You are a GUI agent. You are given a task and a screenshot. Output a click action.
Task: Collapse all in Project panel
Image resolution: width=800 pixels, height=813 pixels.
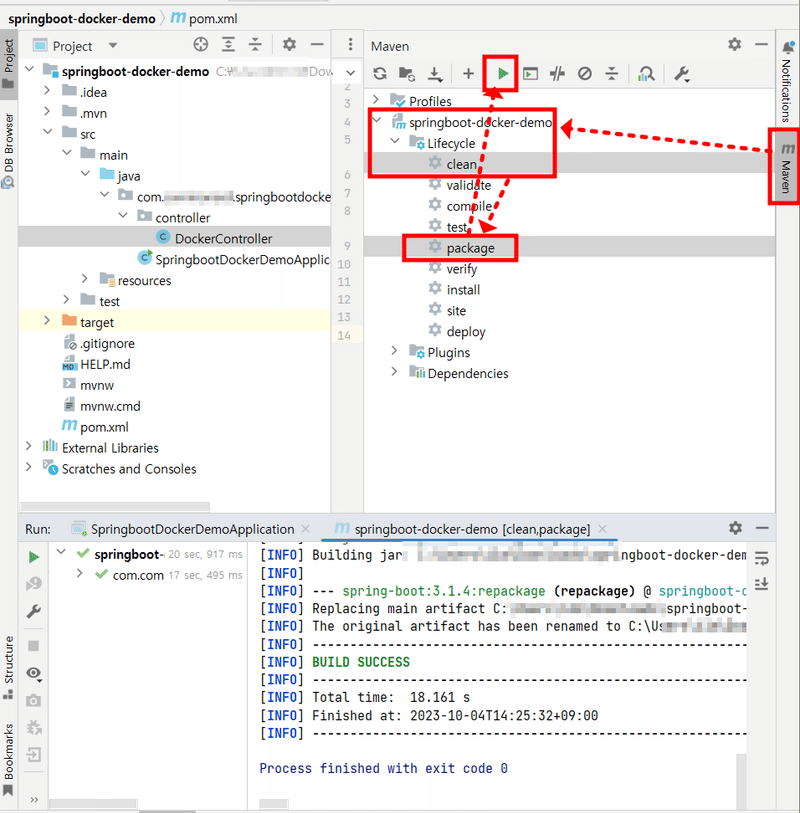click(x=255, y=45)
